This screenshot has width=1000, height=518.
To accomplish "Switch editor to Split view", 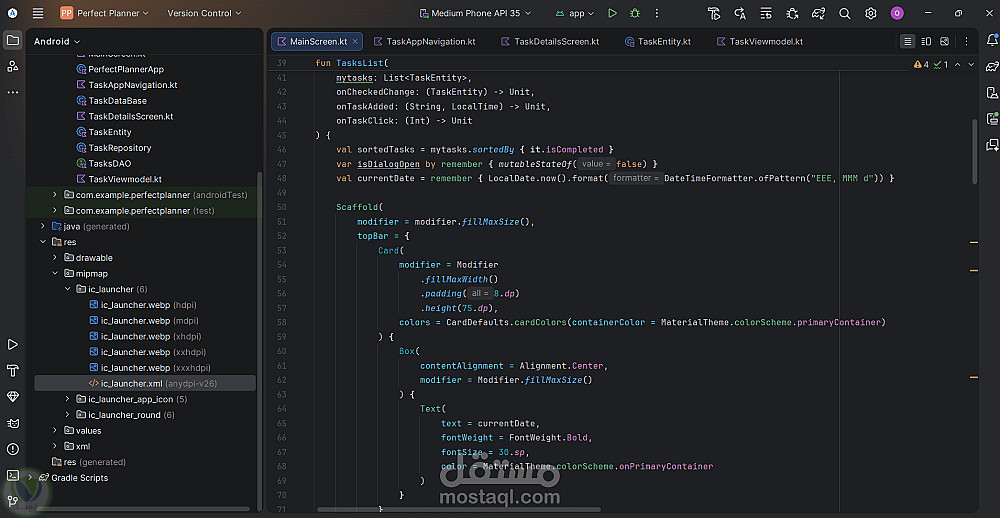I will [x=926, y=41].
